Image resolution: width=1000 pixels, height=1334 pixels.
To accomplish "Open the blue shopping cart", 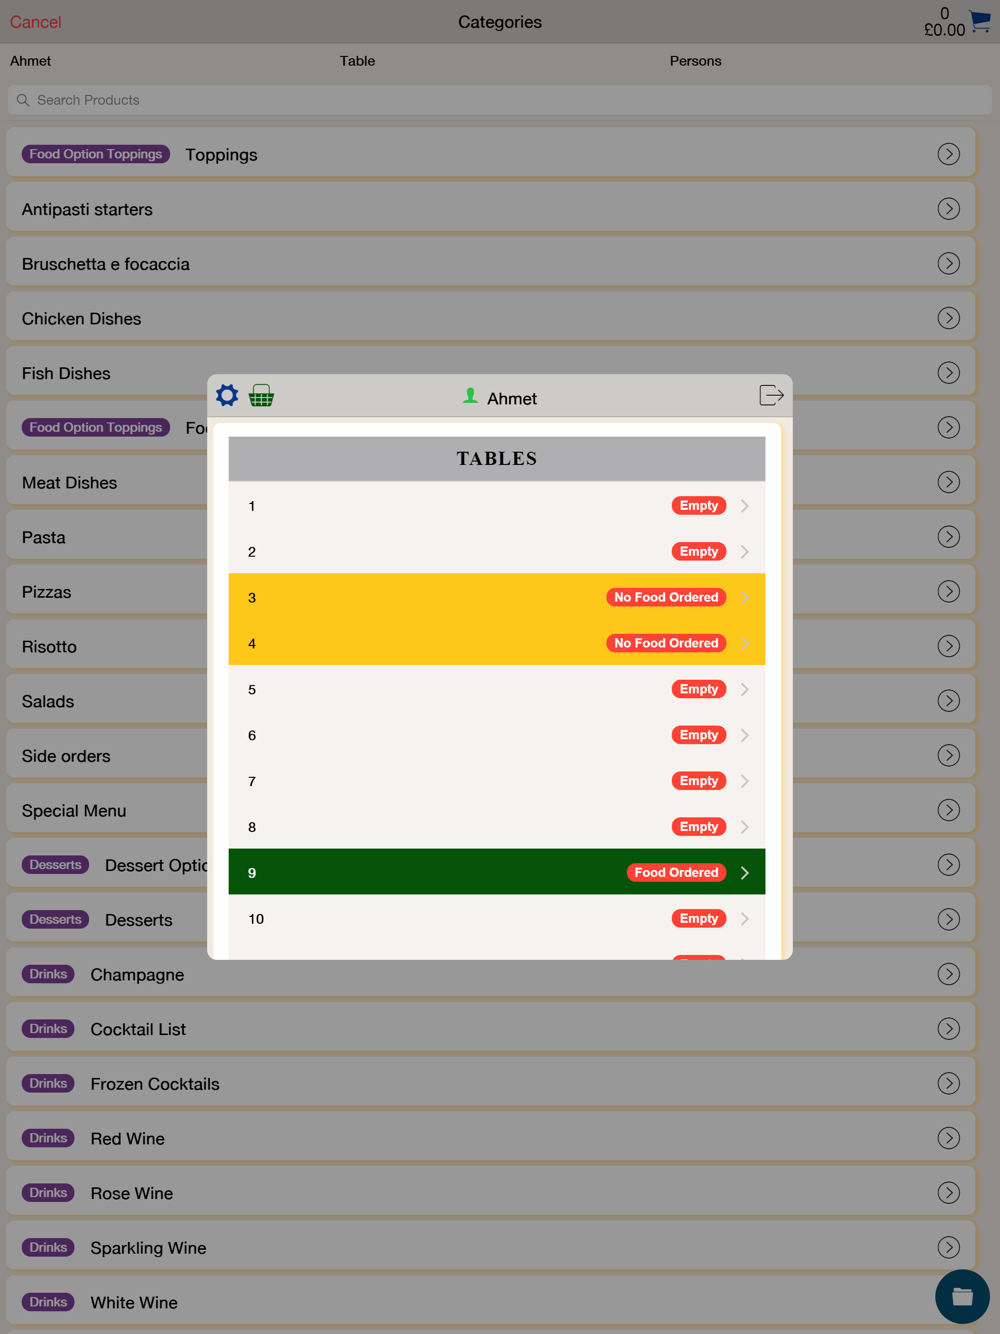I will (980, 21).
